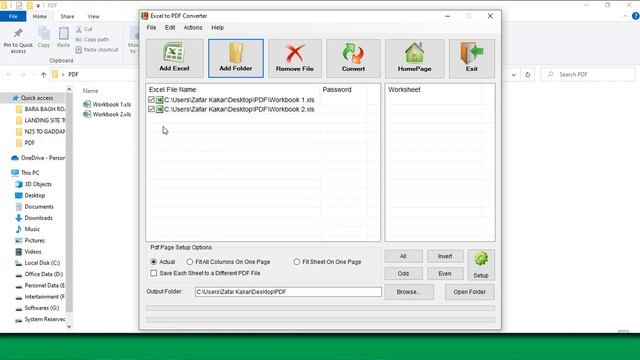Viewport: 640px width, 360px height.
Task: Click the Name column header in Explorer
Action: 91,91
